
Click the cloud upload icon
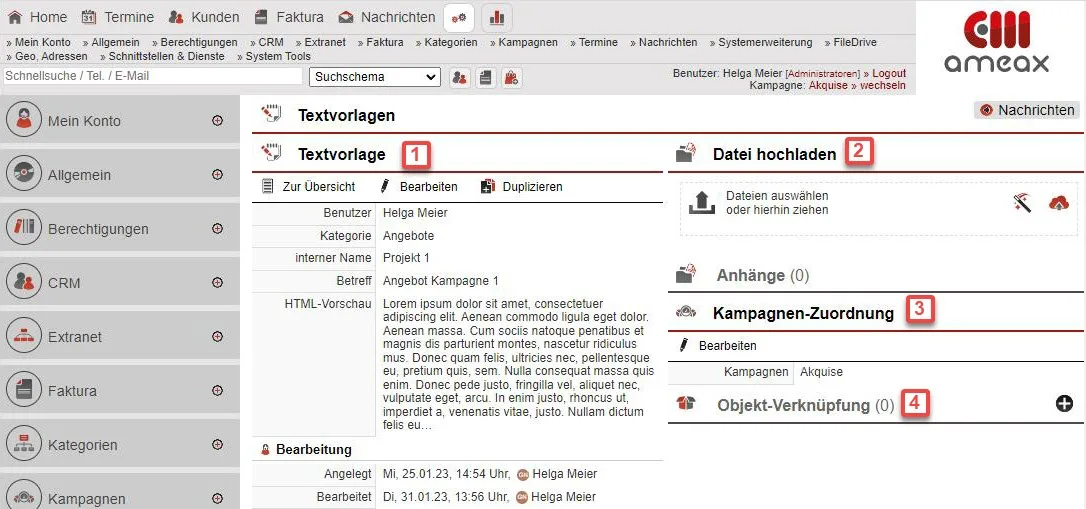coord(1058,203)
